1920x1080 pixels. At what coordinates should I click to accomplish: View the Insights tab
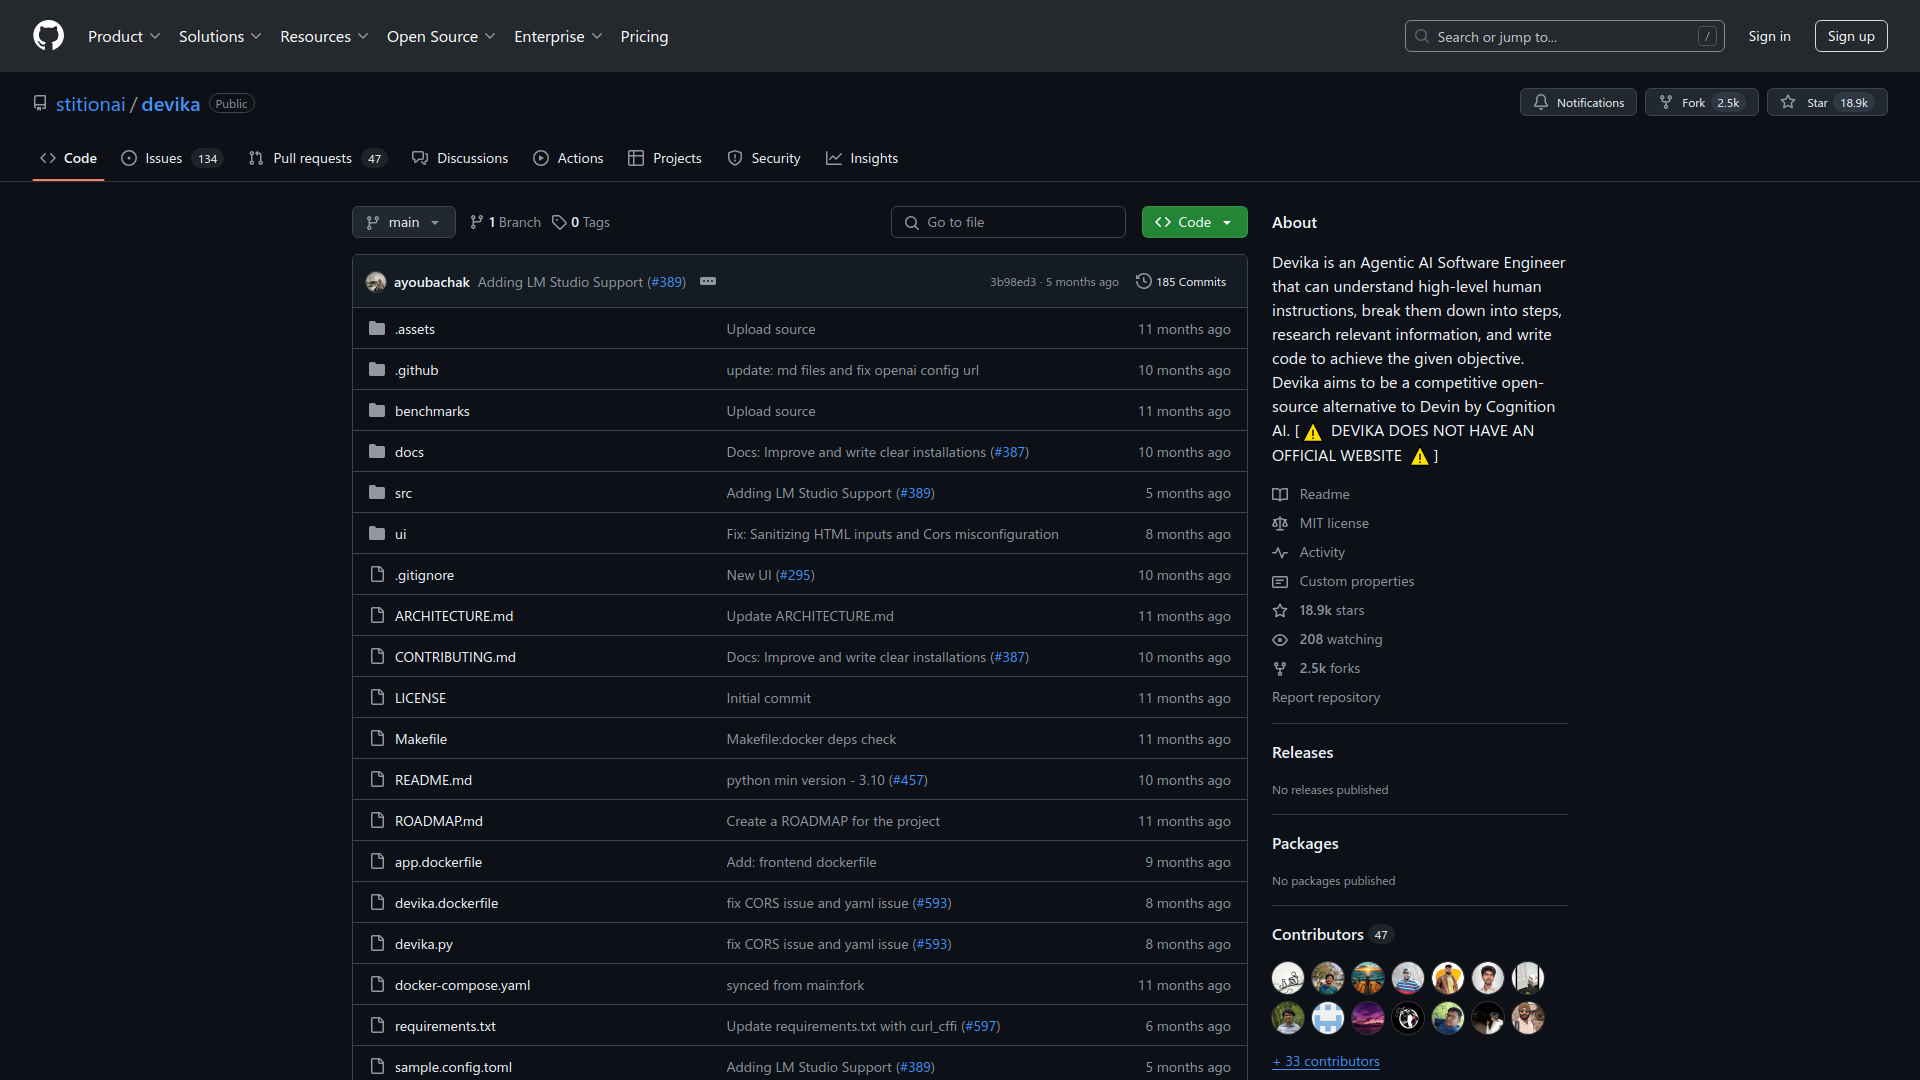[x=862, y=158]
